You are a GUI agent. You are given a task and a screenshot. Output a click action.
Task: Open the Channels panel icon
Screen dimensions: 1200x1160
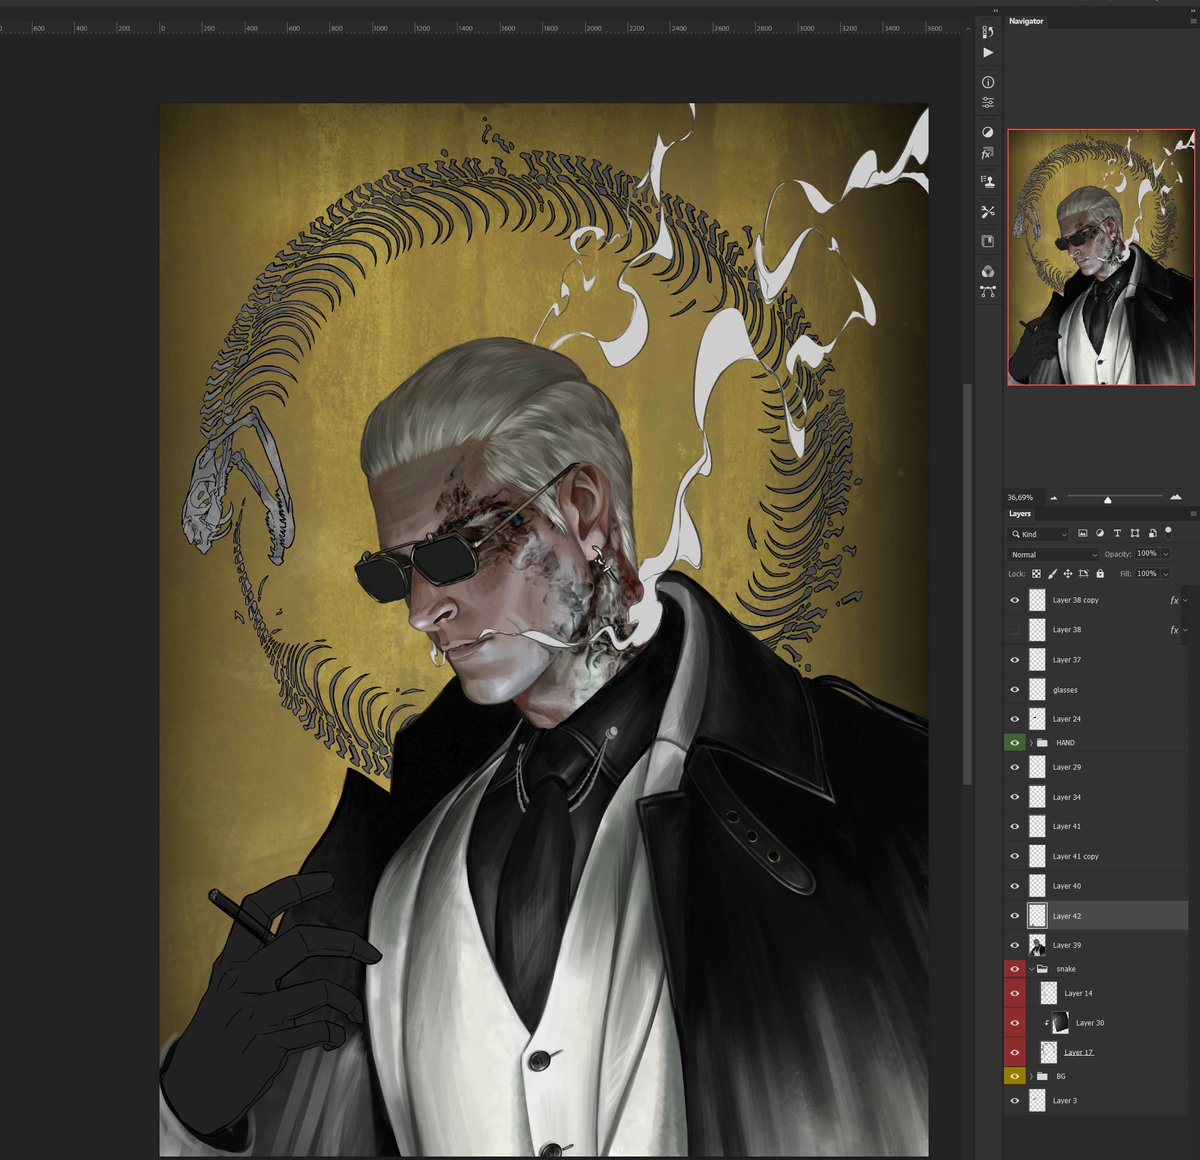pos(988,272)
